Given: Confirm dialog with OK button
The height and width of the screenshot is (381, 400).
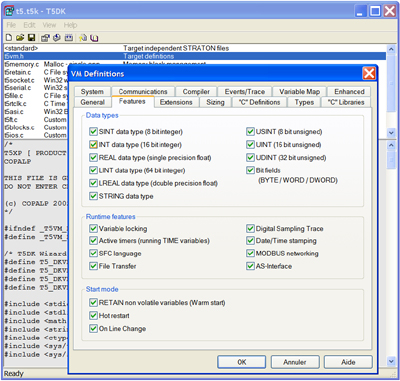Looking at the screenshot, I should point(242,362).
